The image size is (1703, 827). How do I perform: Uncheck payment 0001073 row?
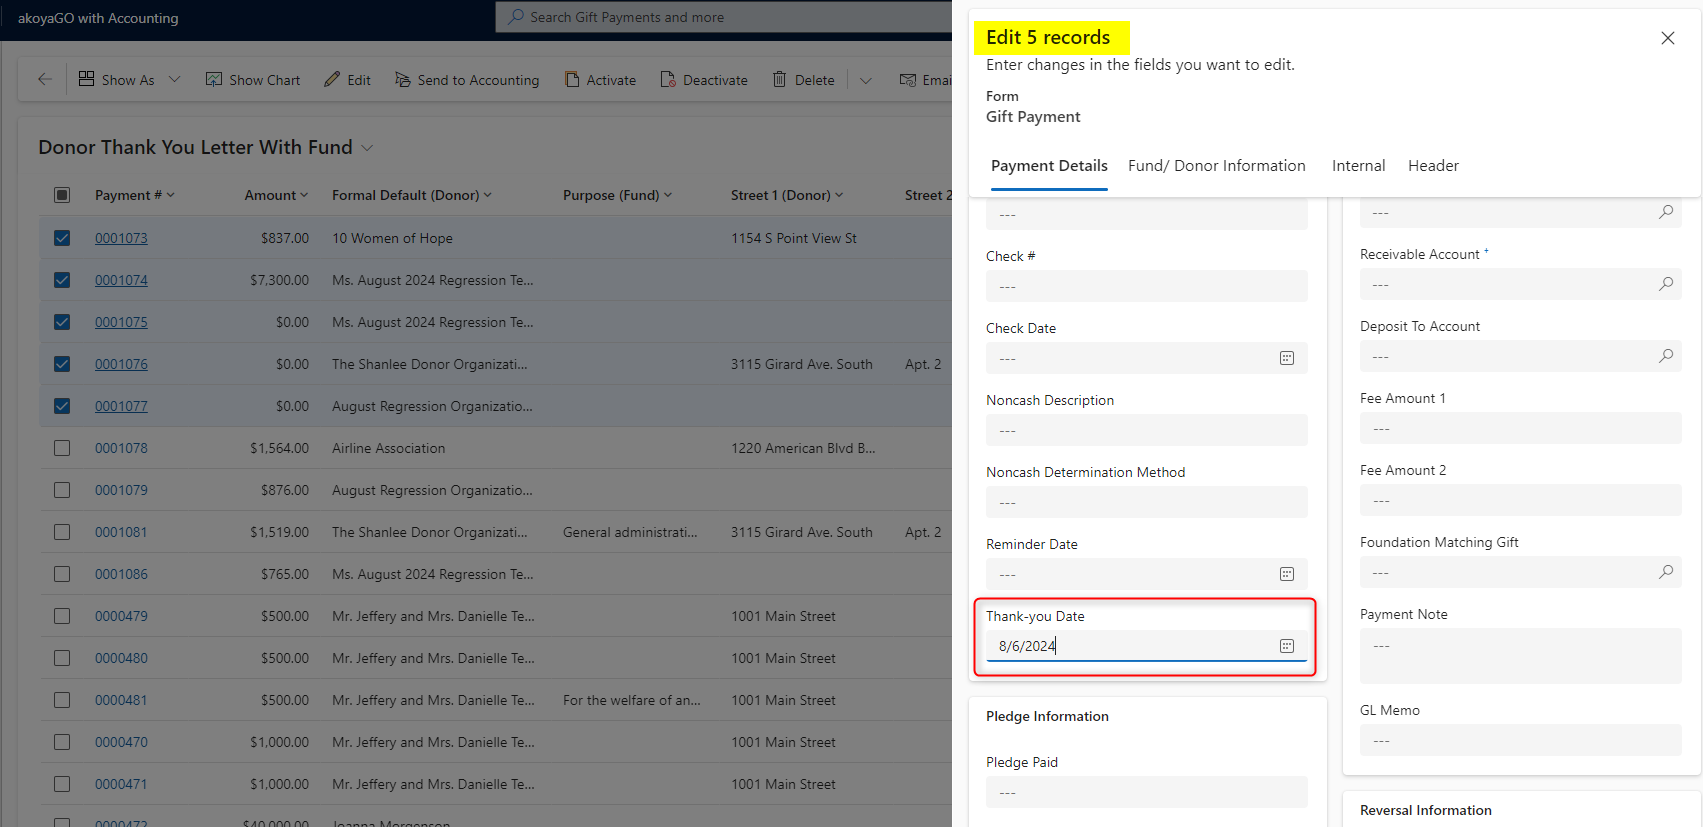click(x=62, y=238)
